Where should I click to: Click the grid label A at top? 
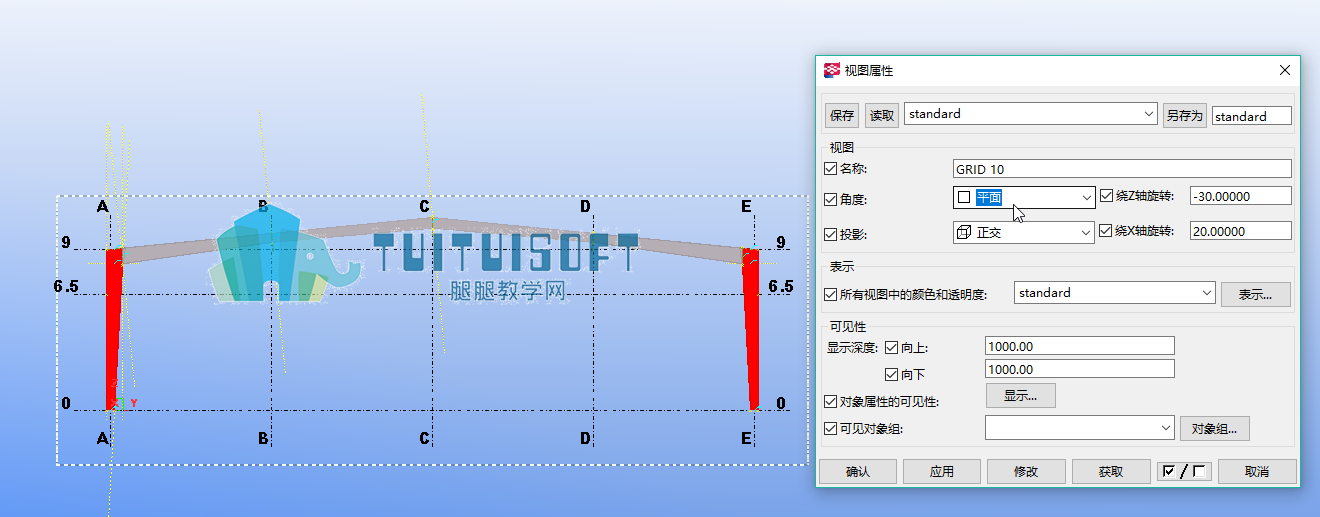[102, 207]
